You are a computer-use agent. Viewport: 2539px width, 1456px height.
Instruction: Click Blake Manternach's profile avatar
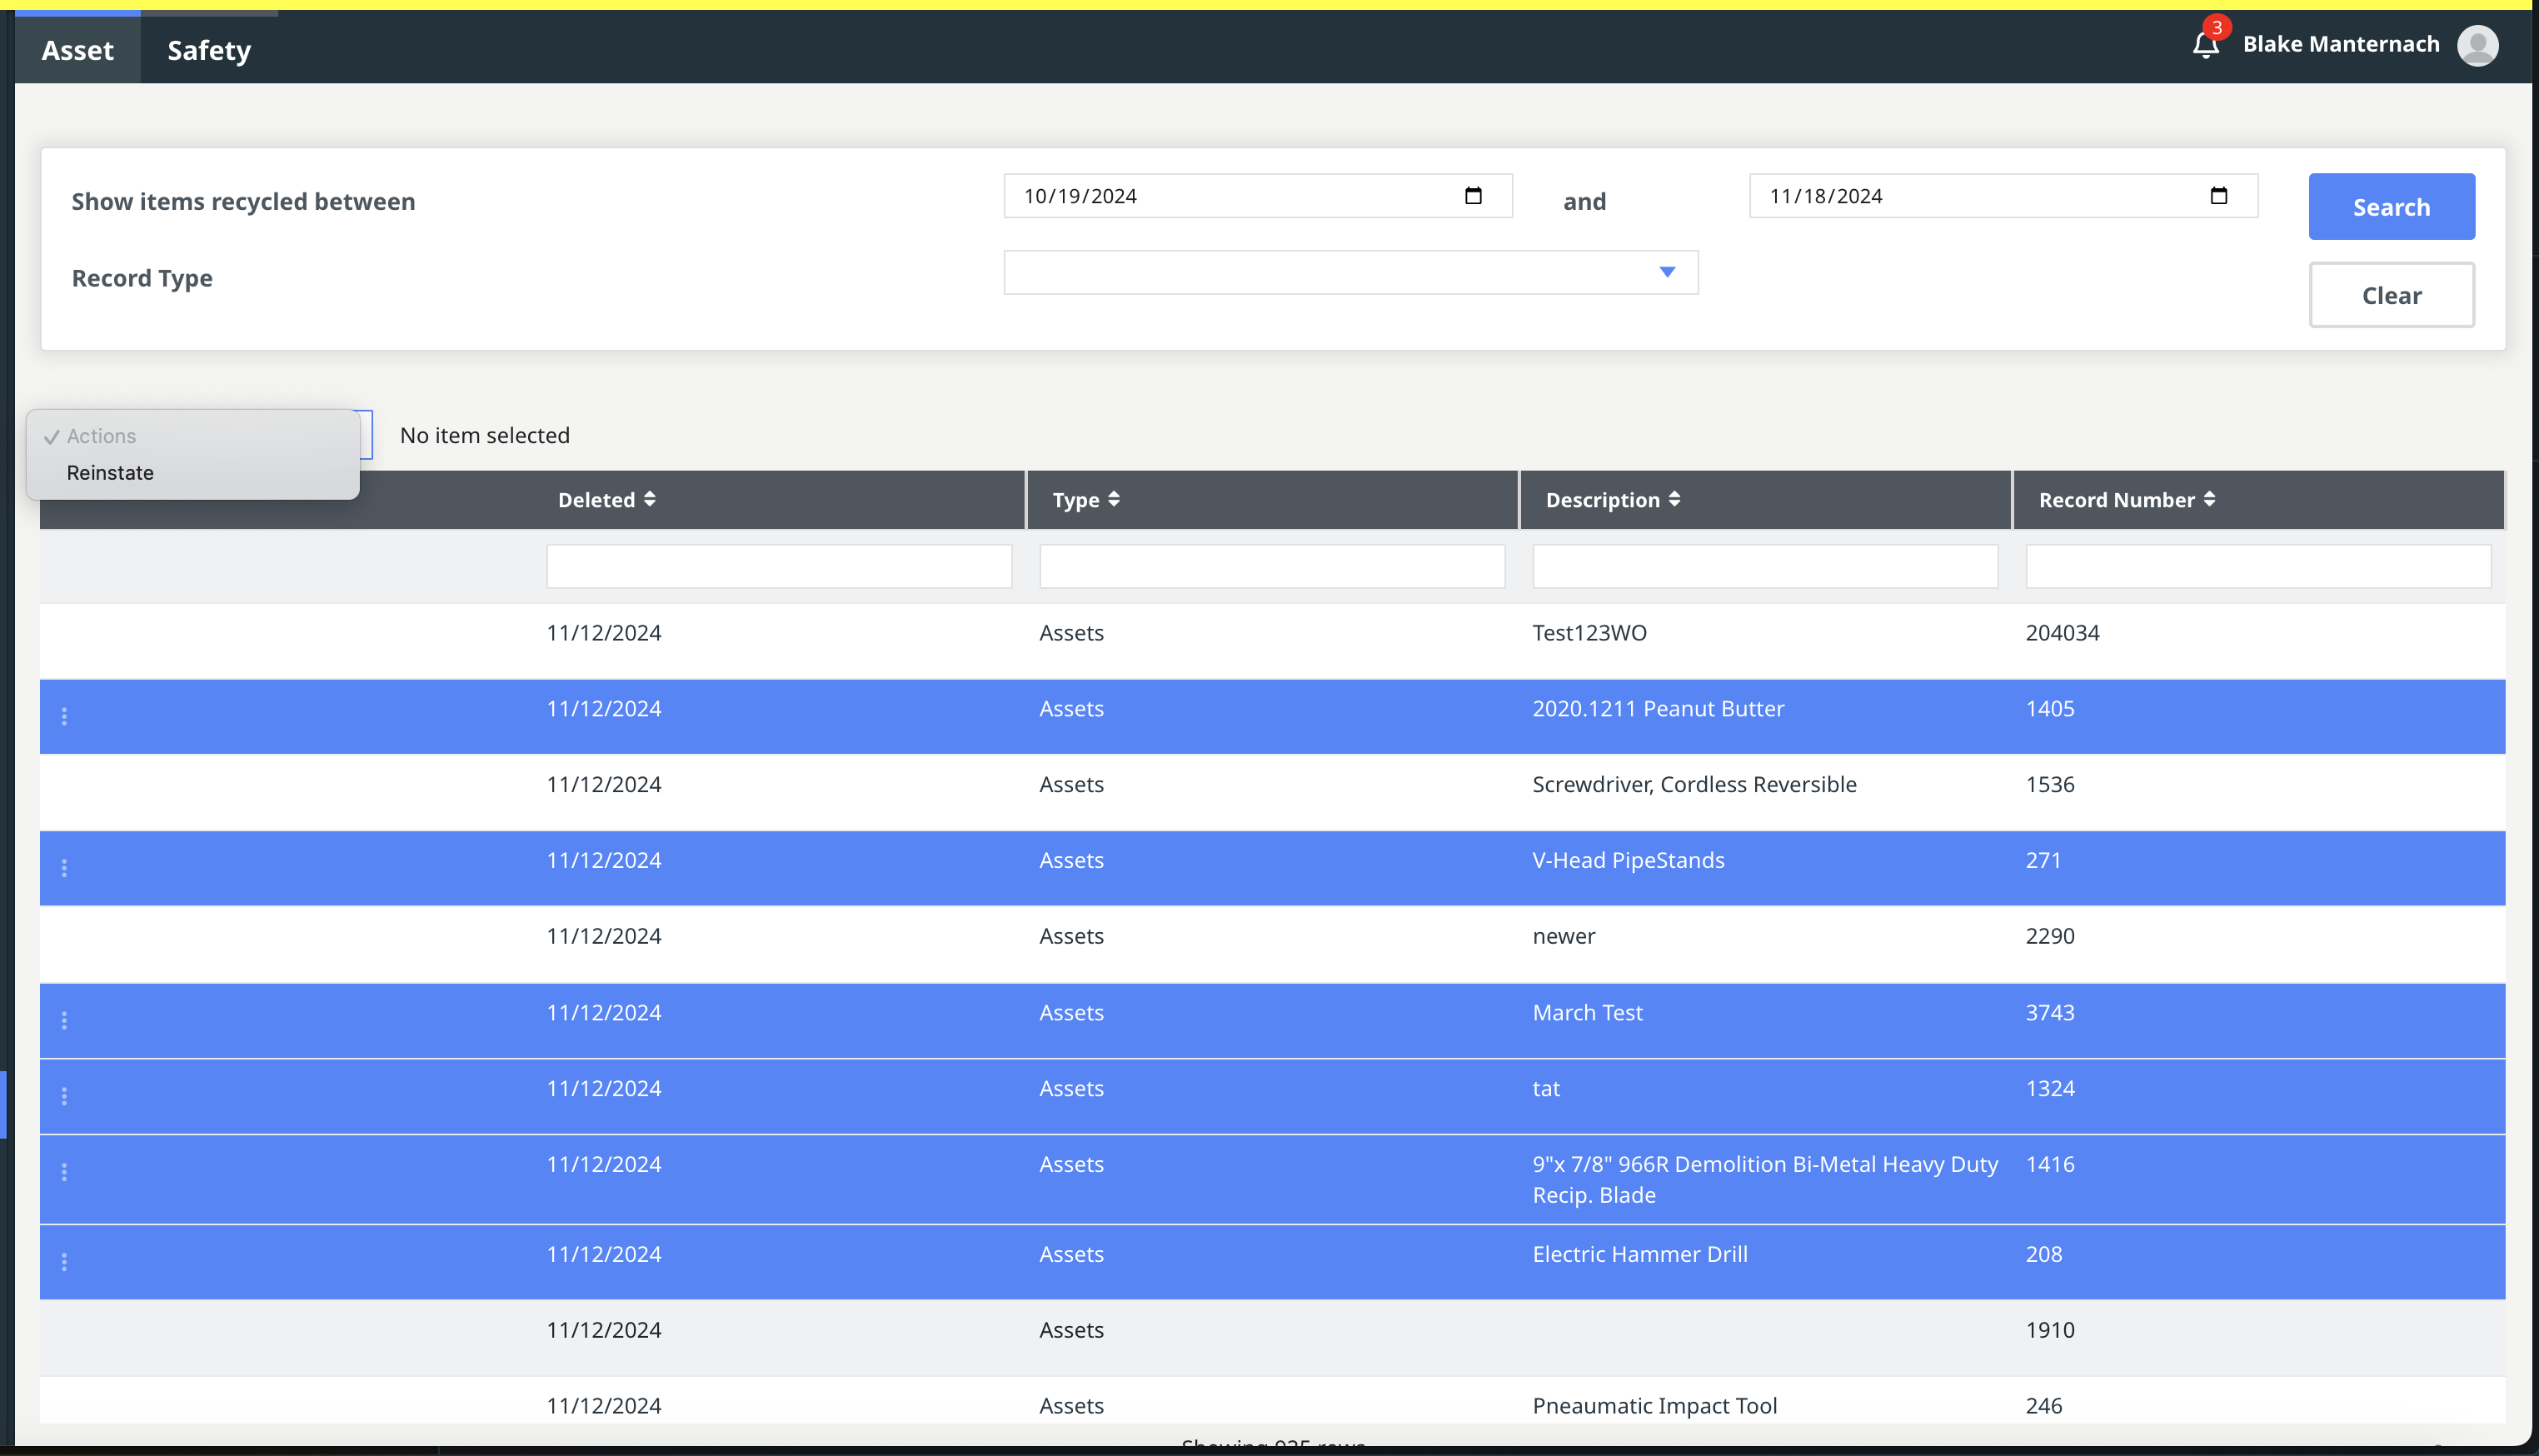[2477, 45]
